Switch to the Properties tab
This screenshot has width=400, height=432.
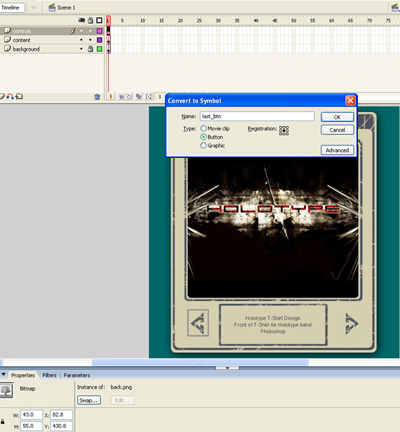tap(23, 375)
